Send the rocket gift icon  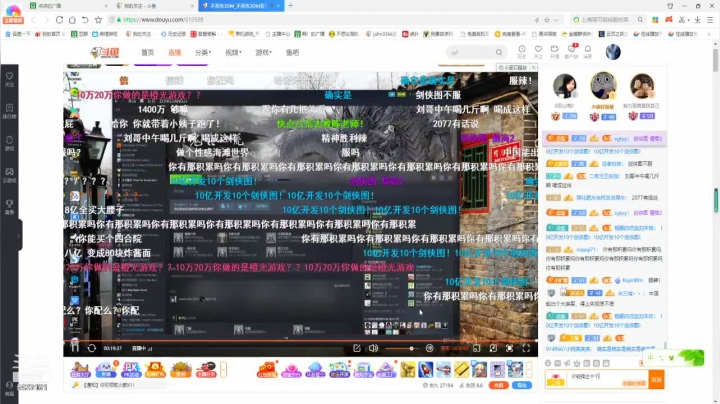tap(426, 369)
